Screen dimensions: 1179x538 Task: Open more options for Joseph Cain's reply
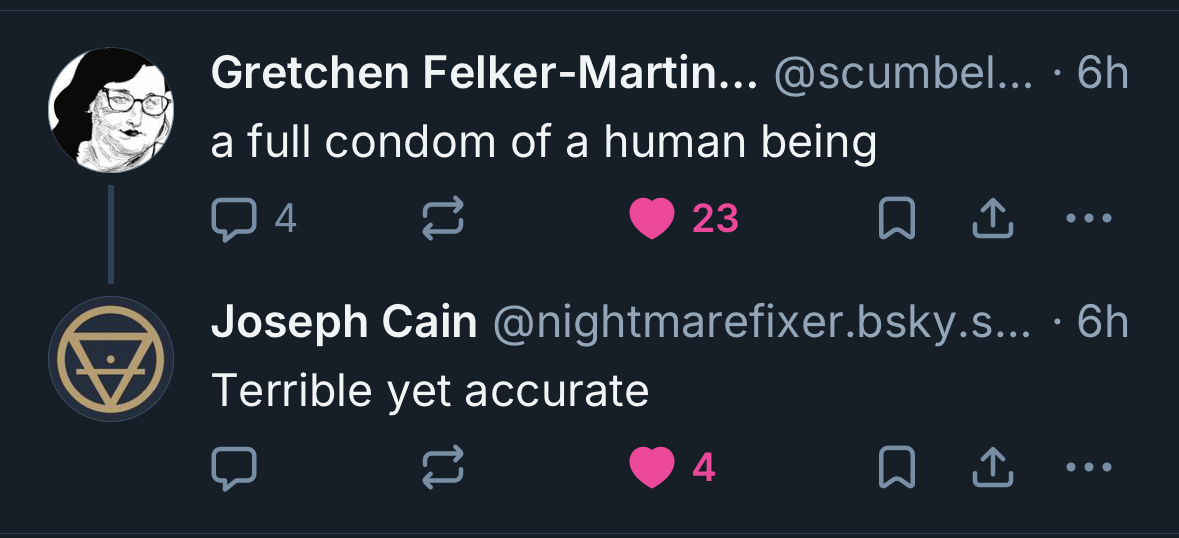click(x=1088, y=467)
